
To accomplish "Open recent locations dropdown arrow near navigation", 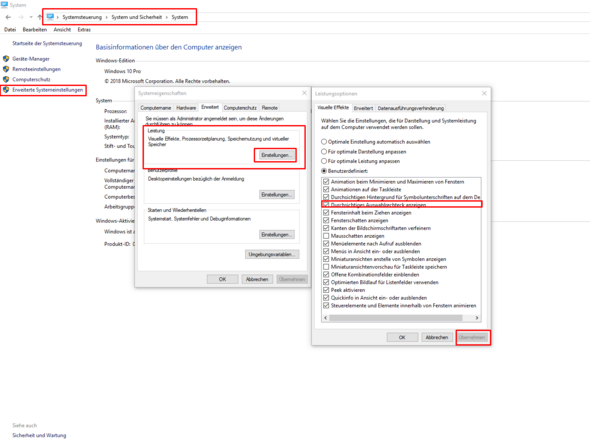I will (31, 17).
